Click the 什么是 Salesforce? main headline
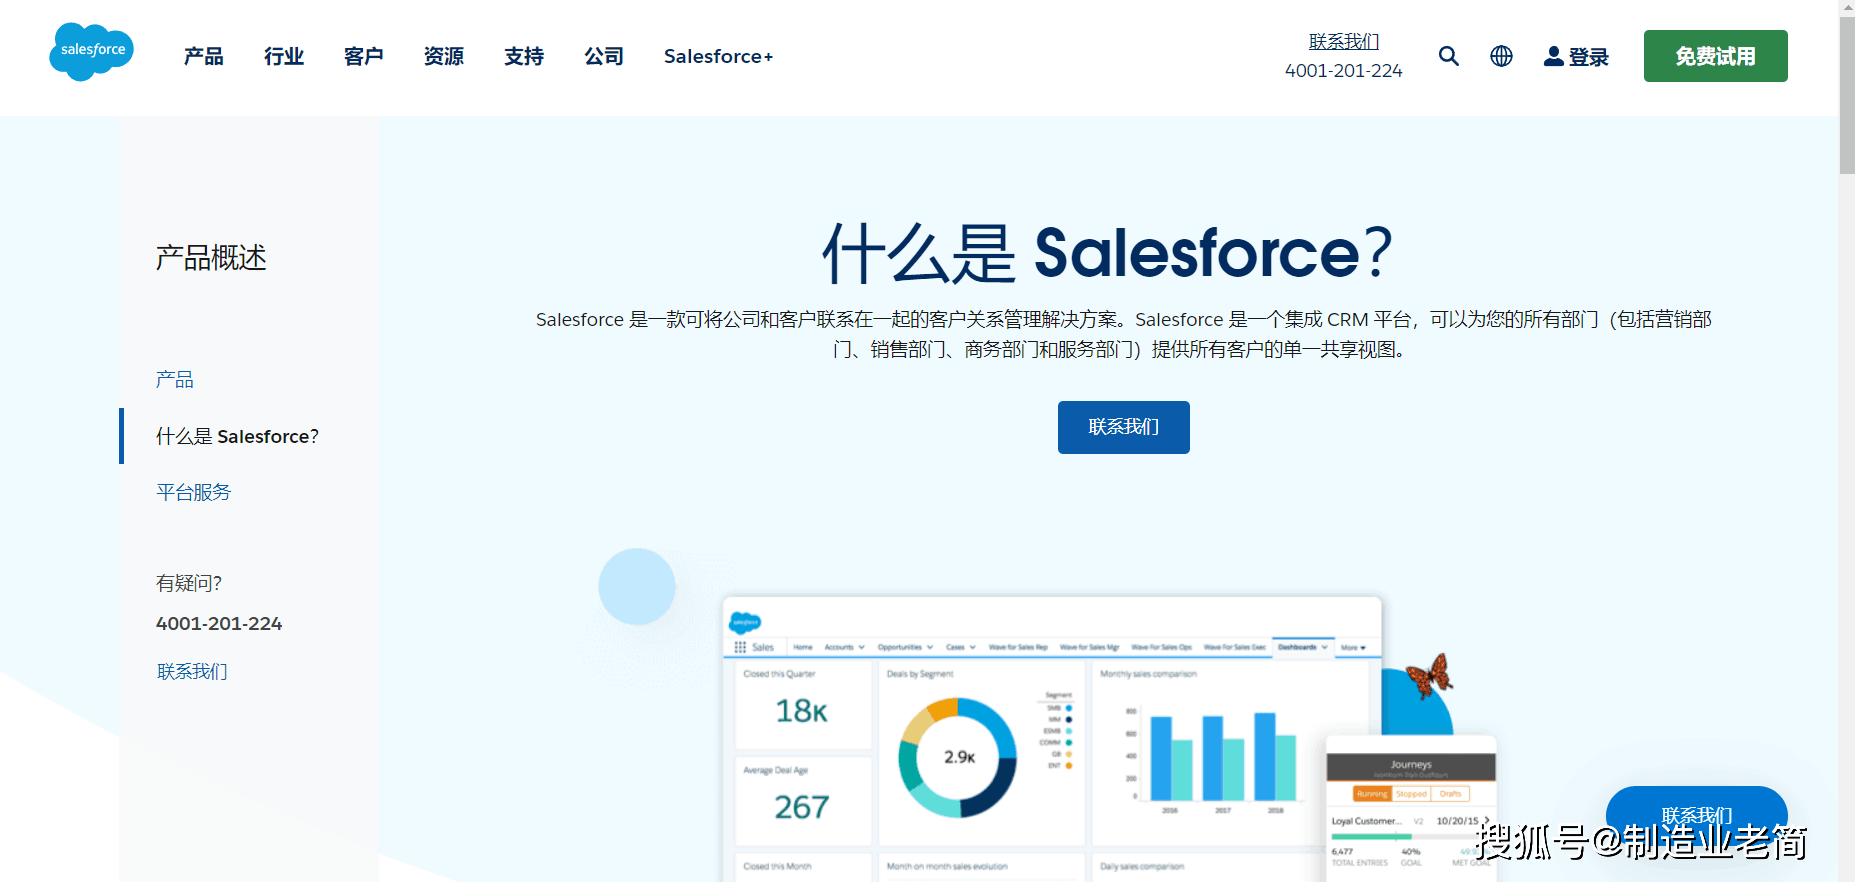 (x=1107, y=253)
